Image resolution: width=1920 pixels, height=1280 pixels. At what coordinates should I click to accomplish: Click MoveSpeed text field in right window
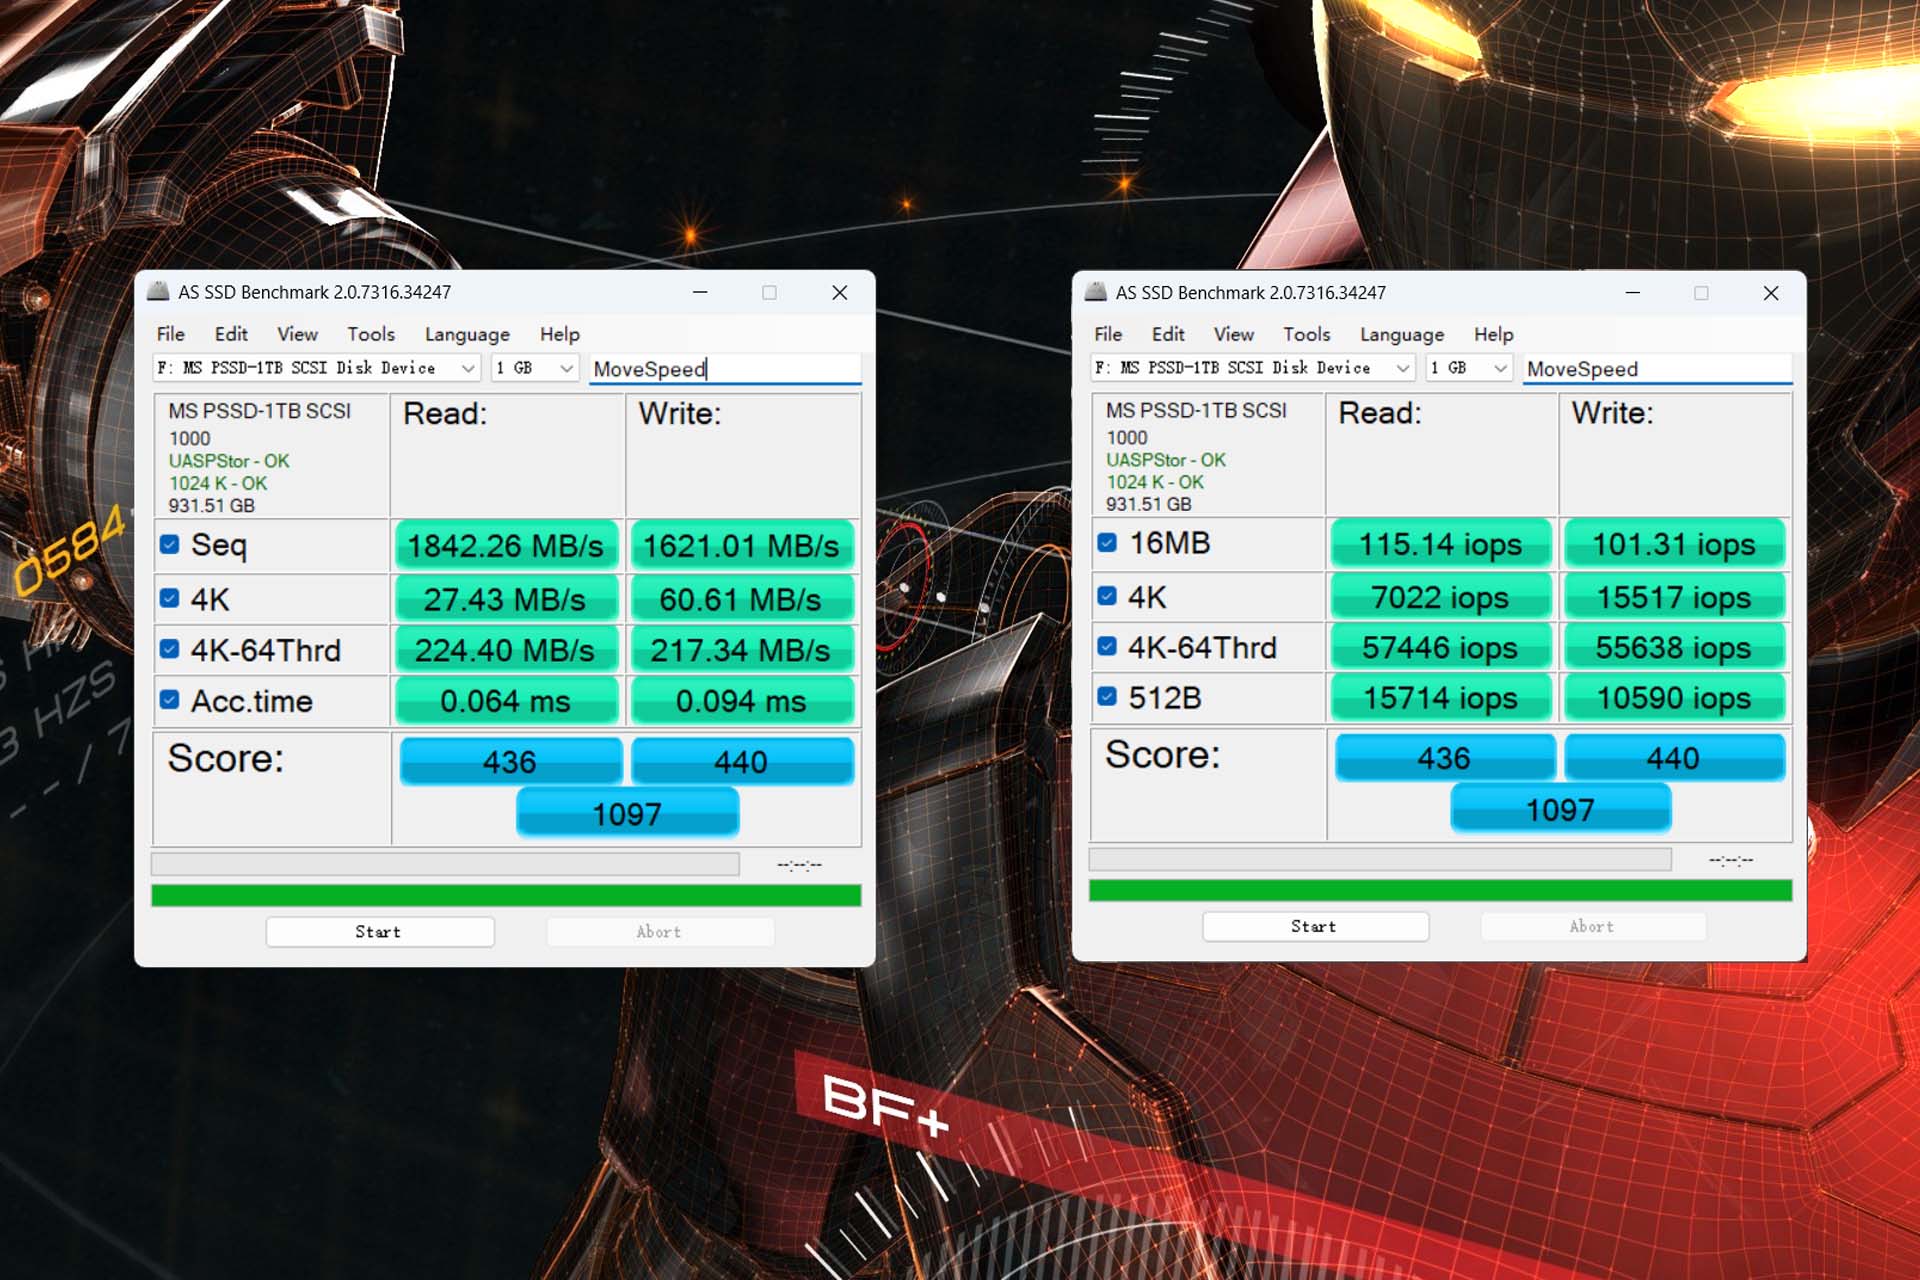[x=1657, y=369]
